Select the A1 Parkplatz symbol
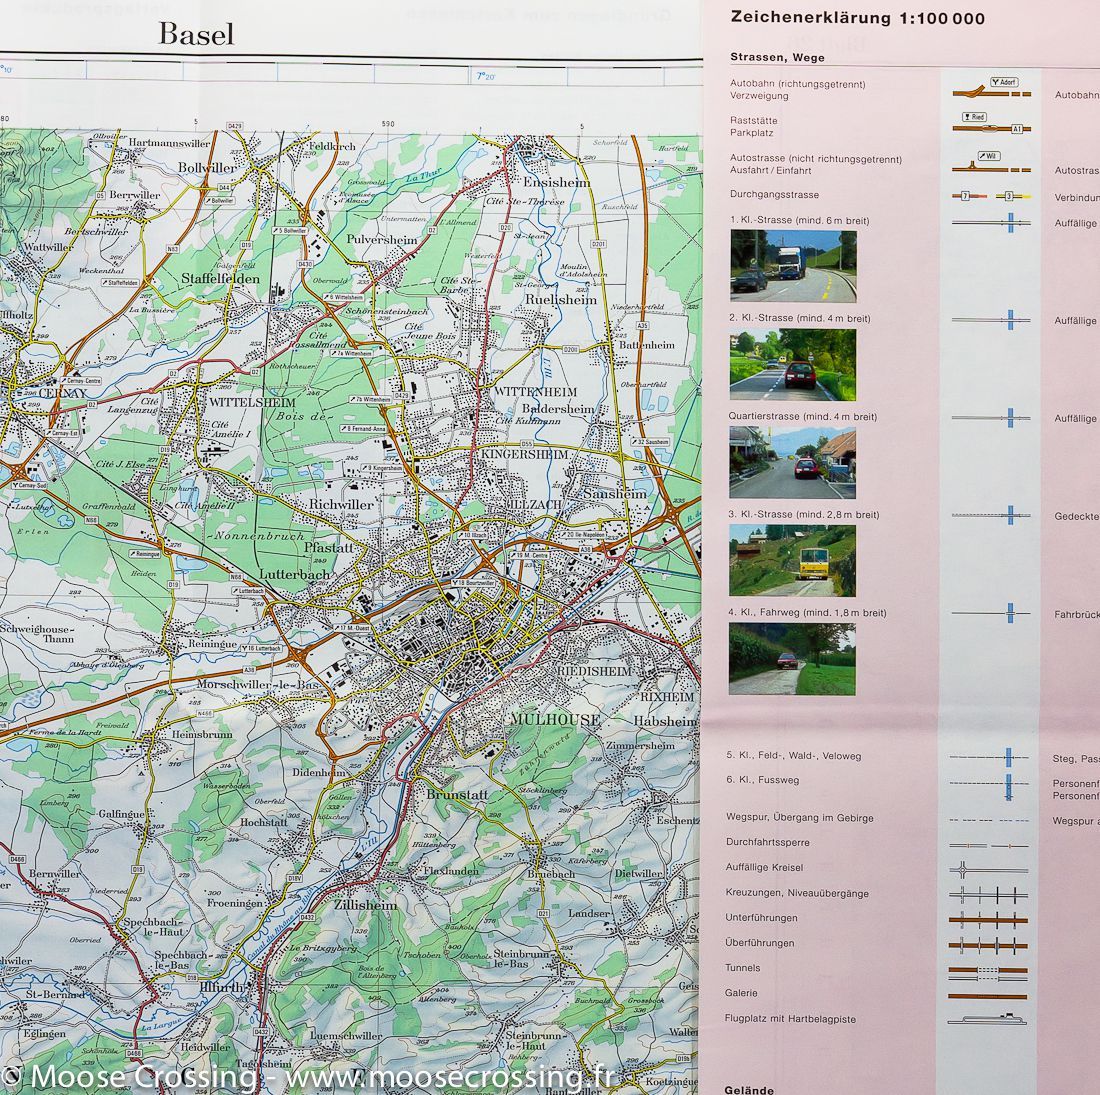 (1016, 127)
